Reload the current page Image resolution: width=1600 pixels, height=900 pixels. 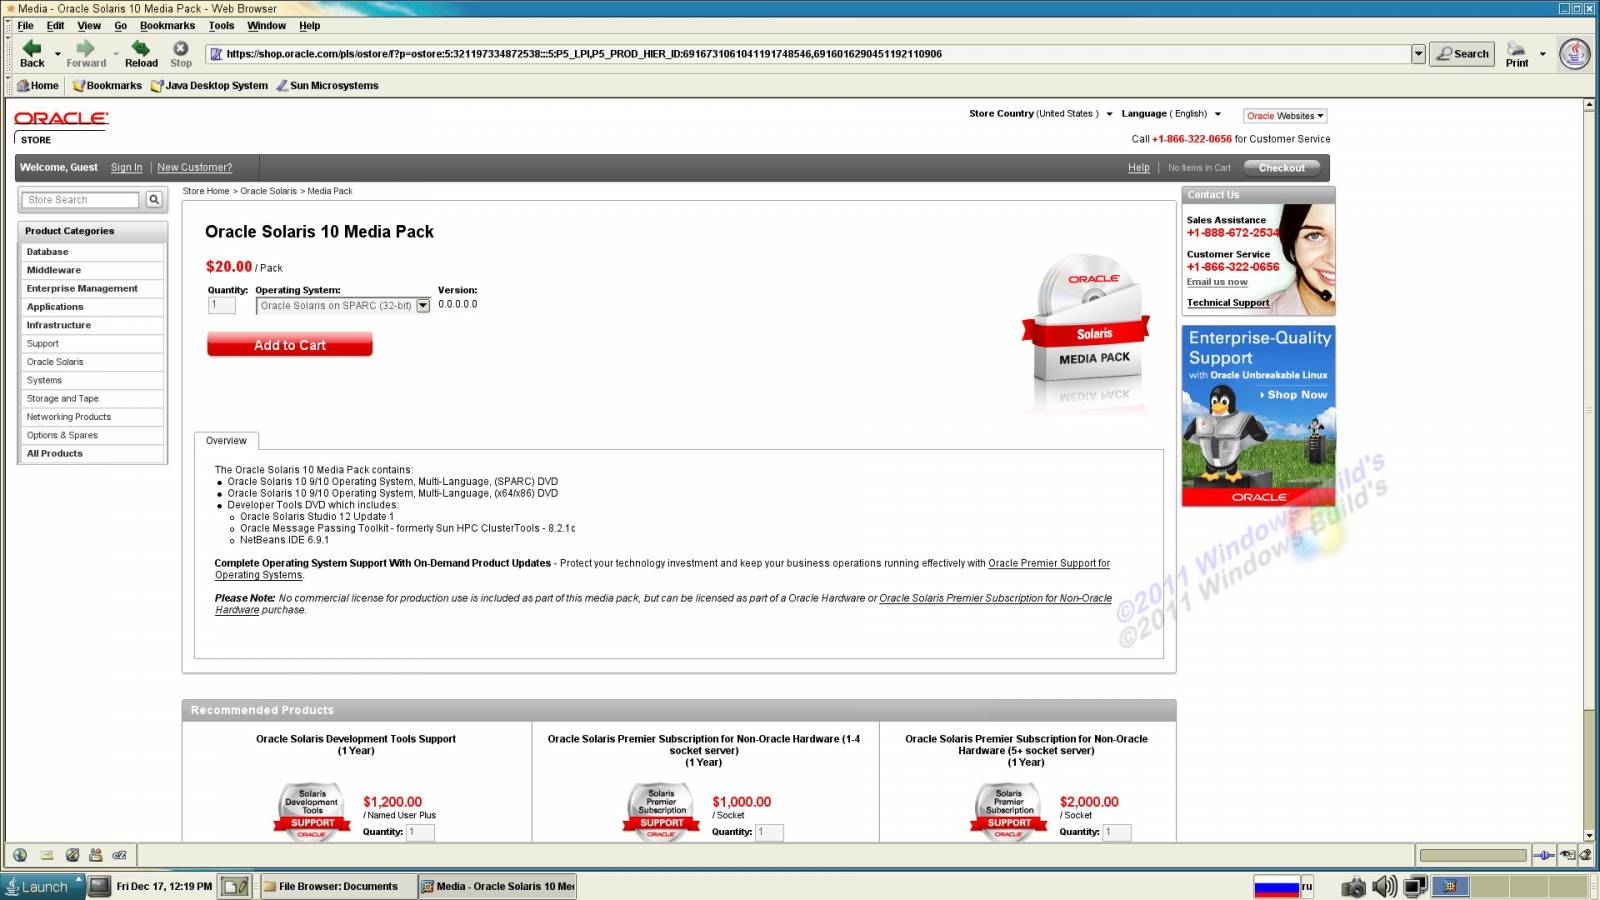pos(141,53)
